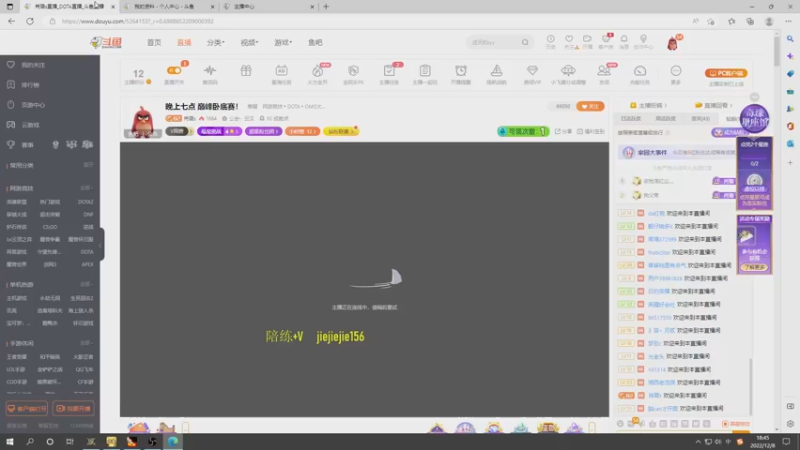Open the flame icon with NEW badge

(317, 70)
